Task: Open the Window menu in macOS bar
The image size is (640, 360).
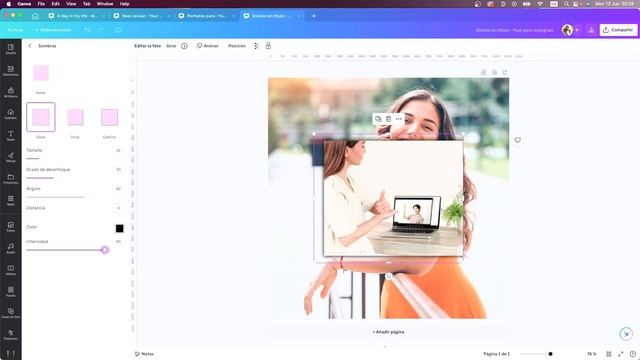Action: pos(105,4)
